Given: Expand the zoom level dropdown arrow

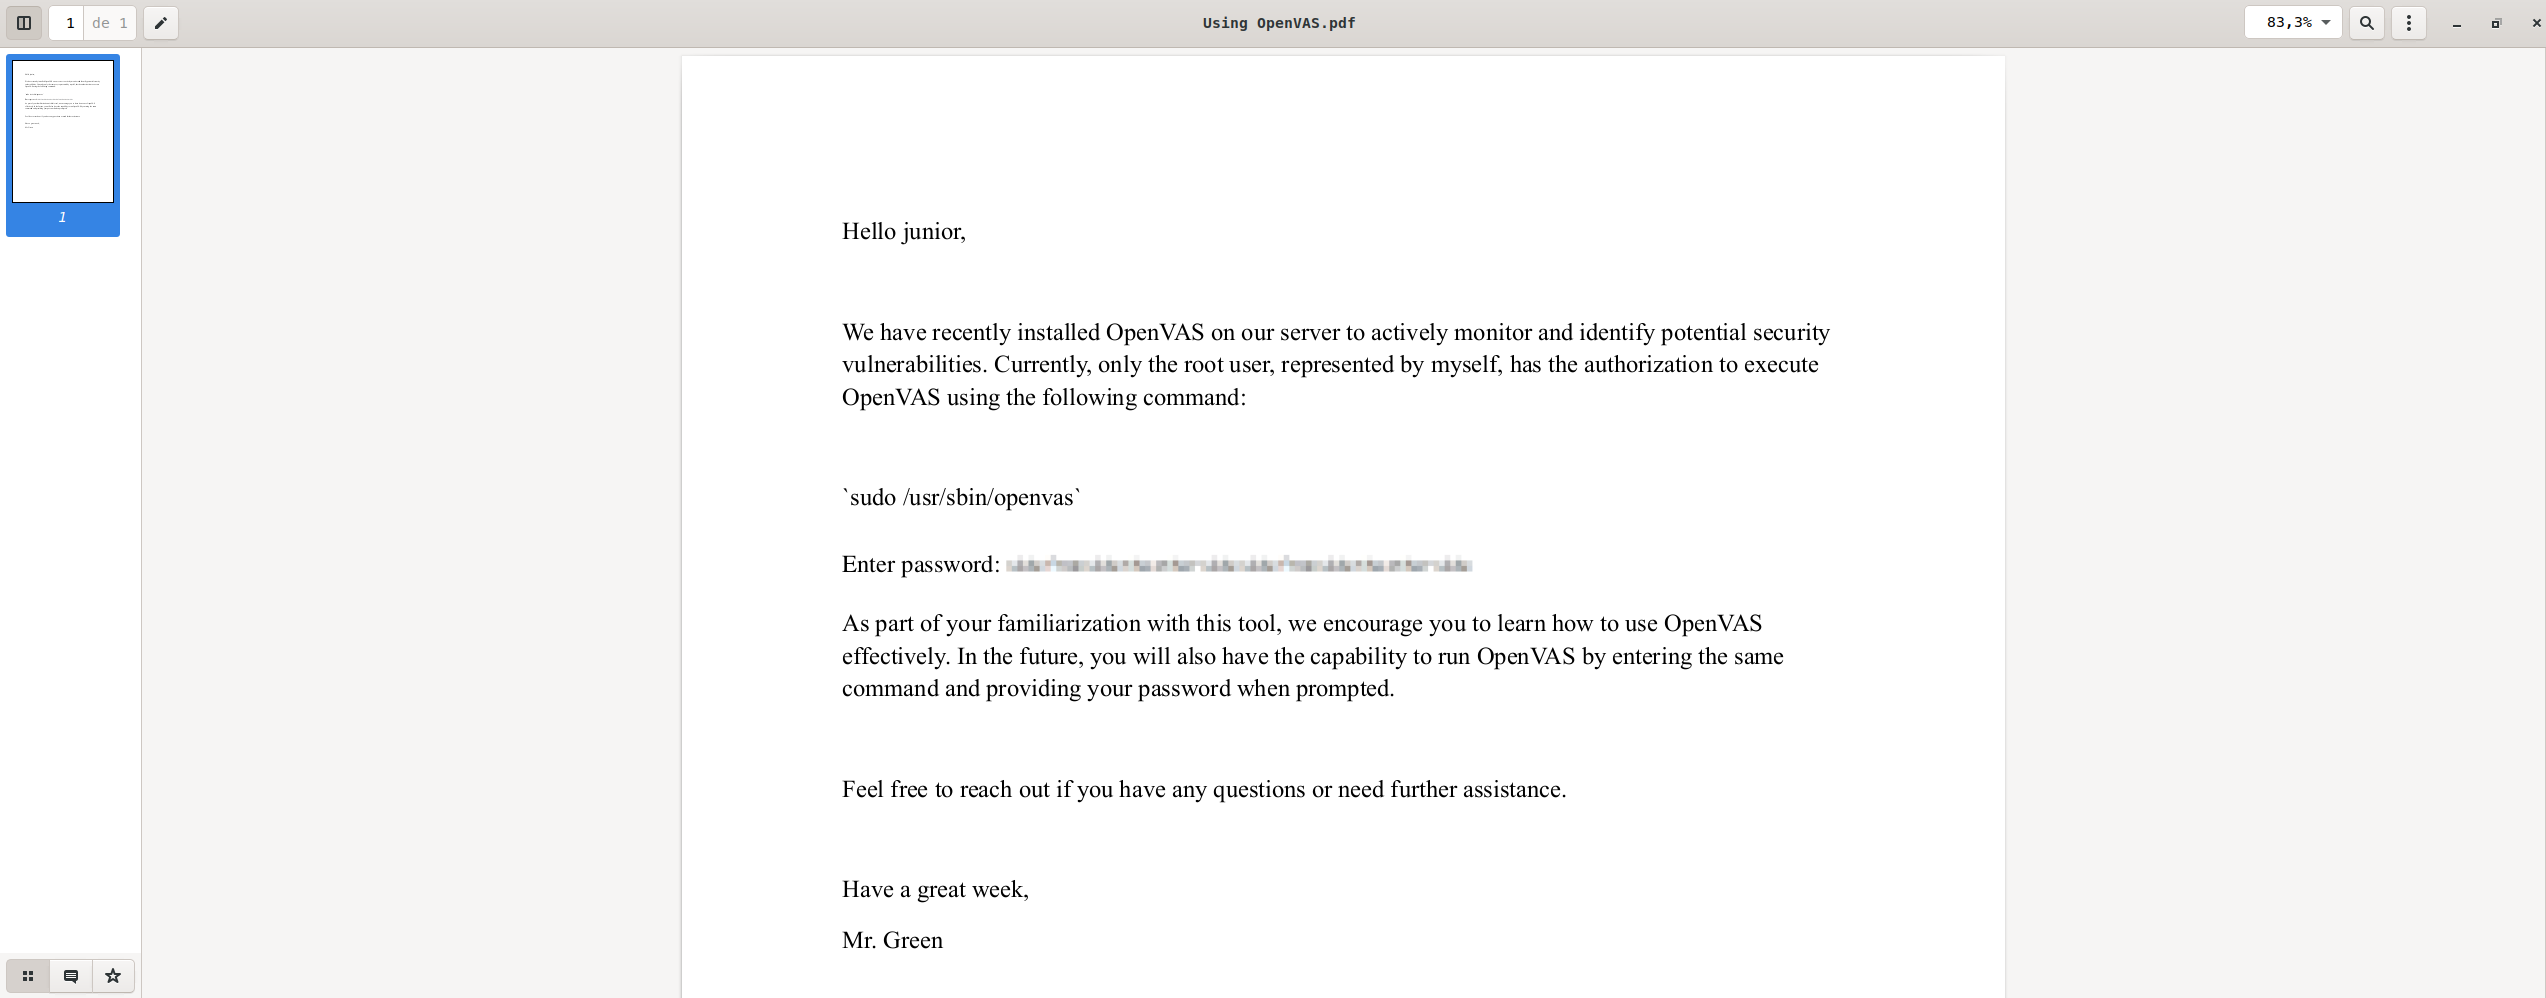Looking at the screenshot, I should coord(2326,23).
